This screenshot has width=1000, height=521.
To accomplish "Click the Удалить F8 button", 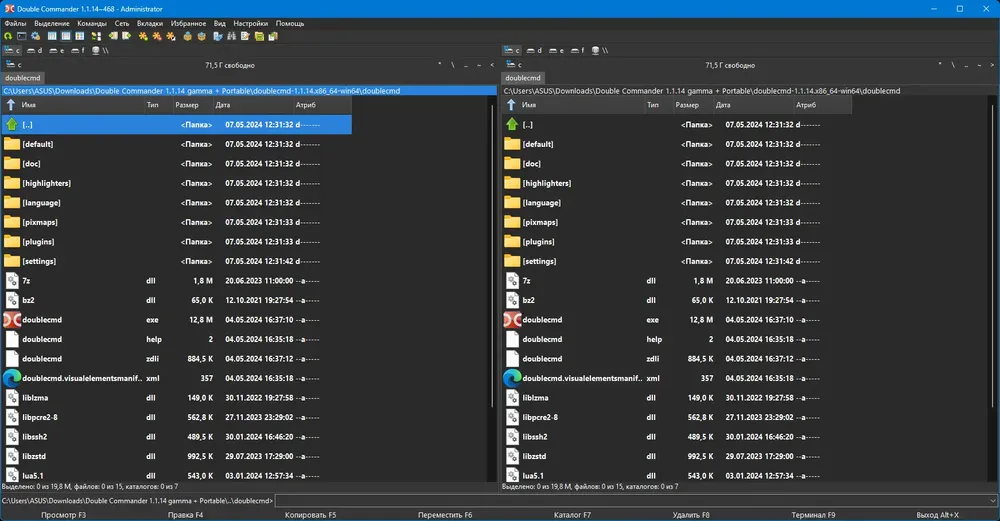I will (691, 515).
